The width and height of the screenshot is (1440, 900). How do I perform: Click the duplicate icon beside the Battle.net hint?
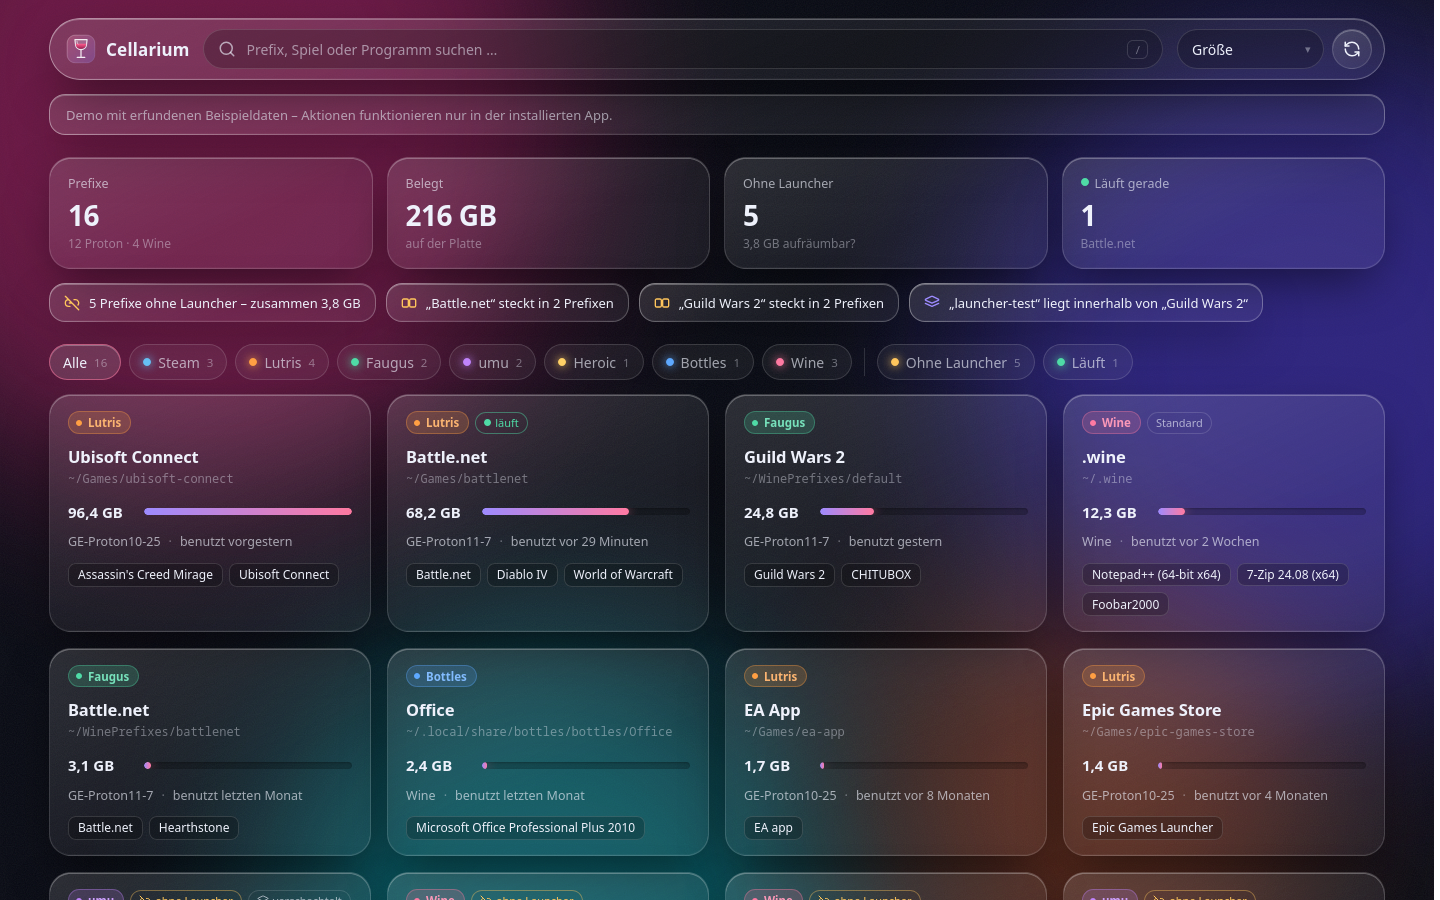point(409,303)
